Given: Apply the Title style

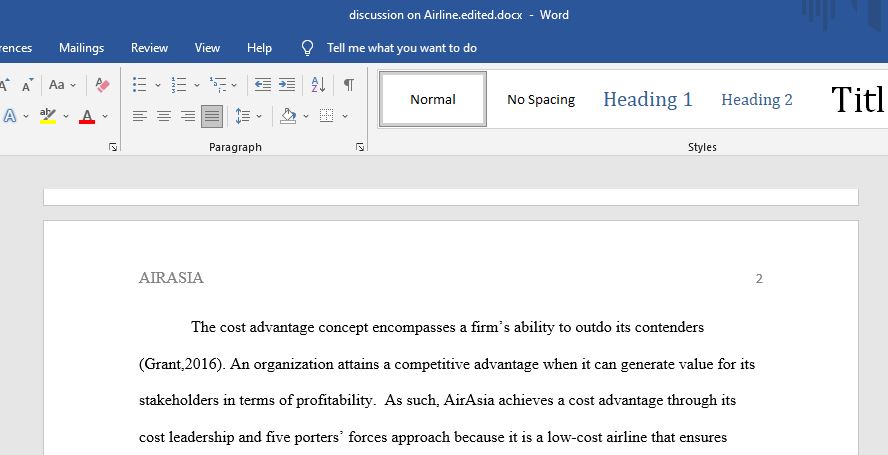Looking at the screenshot, I should point(856,100).
